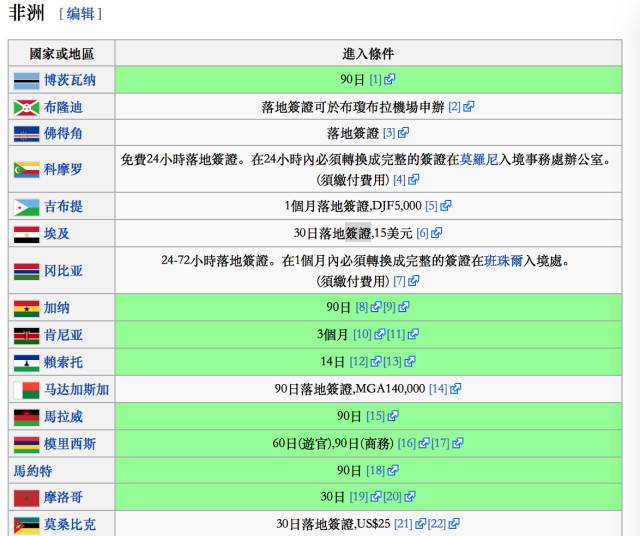The height and width of the screenshot is (536, 640).
Task: Click the external link icon after reference [1]
Action: coord(390,80)
